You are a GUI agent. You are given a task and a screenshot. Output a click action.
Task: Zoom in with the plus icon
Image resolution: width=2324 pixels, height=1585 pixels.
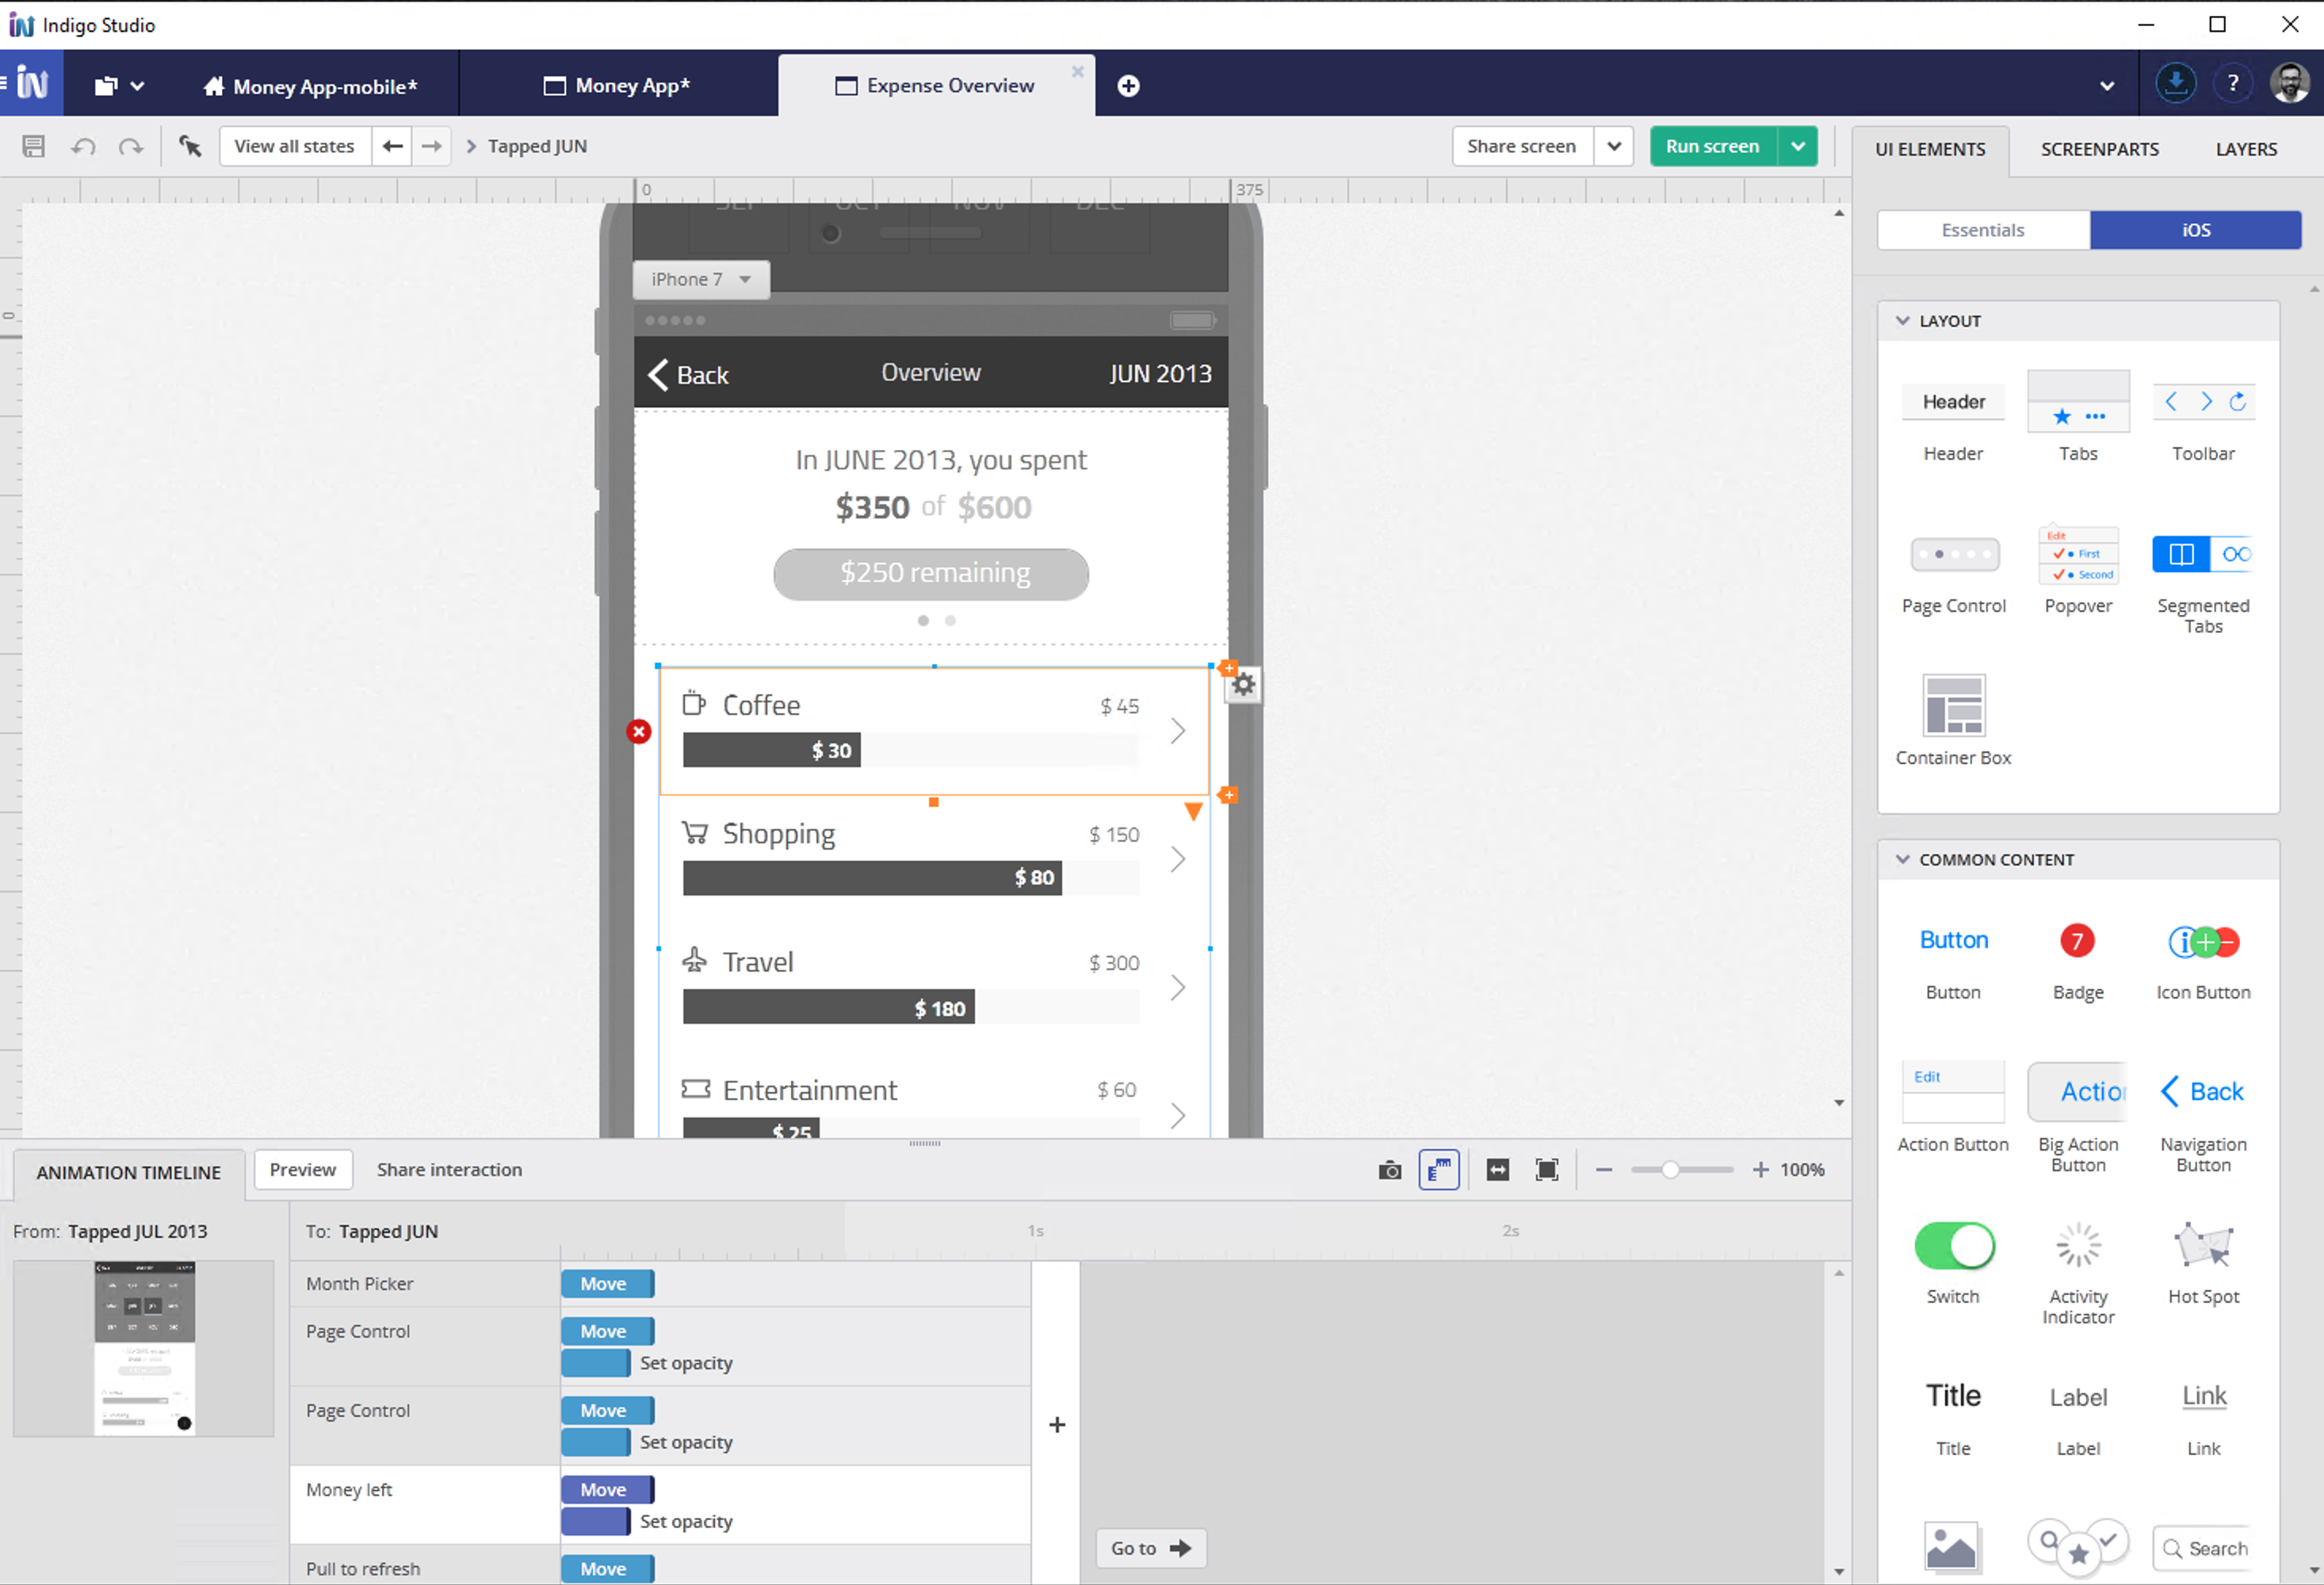point(1760,1170)
